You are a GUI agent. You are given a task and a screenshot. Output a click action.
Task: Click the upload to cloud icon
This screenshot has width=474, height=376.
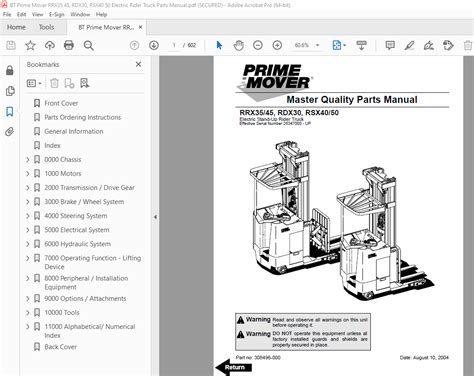point(50,45)
